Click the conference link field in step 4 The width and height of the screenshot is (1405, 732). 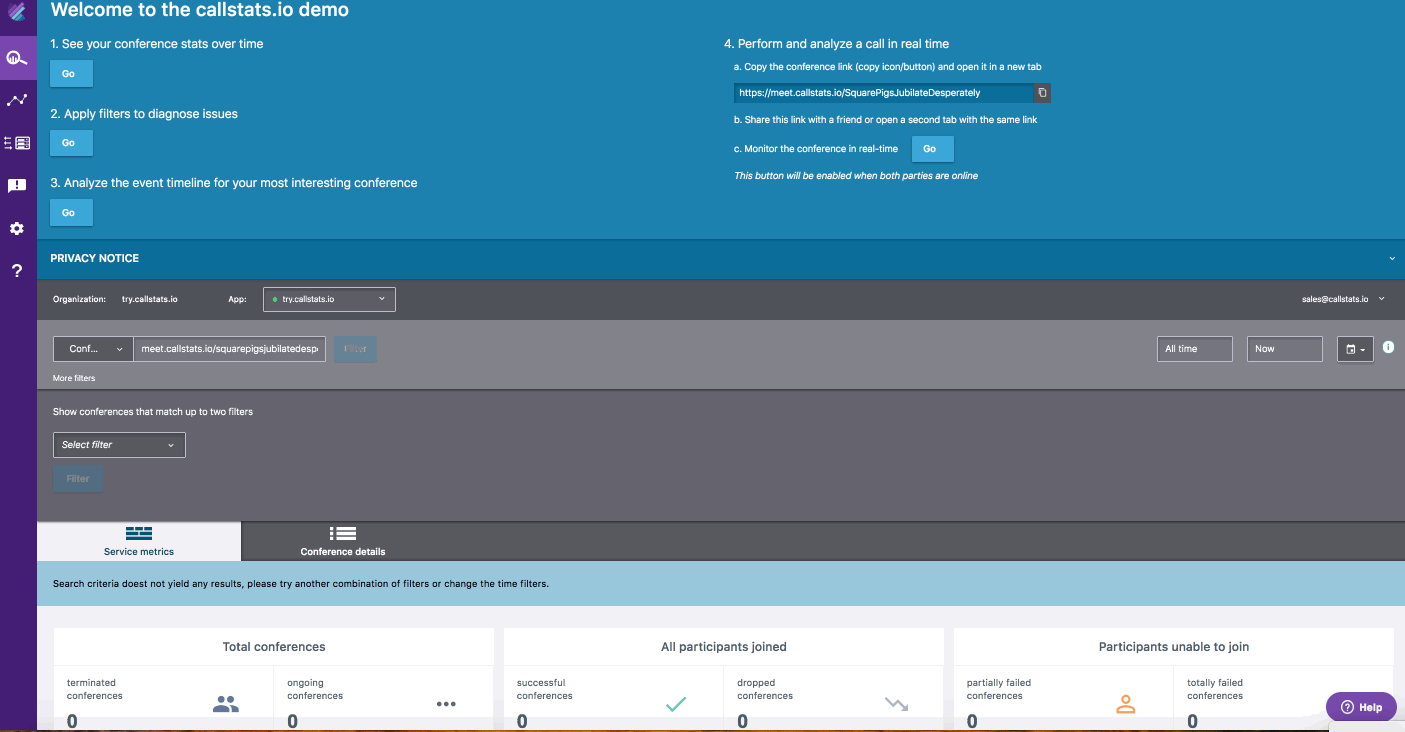[x=883, y=93]
